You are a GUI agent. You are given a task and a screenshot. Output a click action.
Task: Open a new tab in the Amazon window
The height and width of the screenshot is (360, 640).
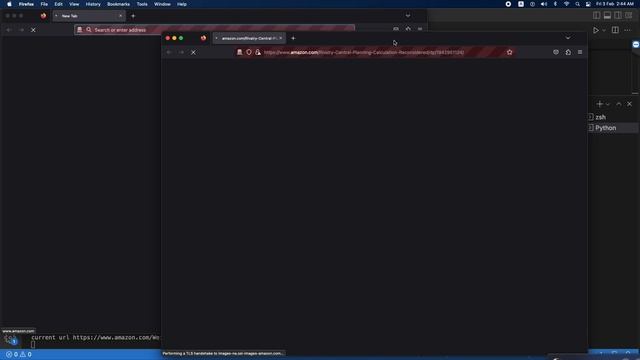293,38
